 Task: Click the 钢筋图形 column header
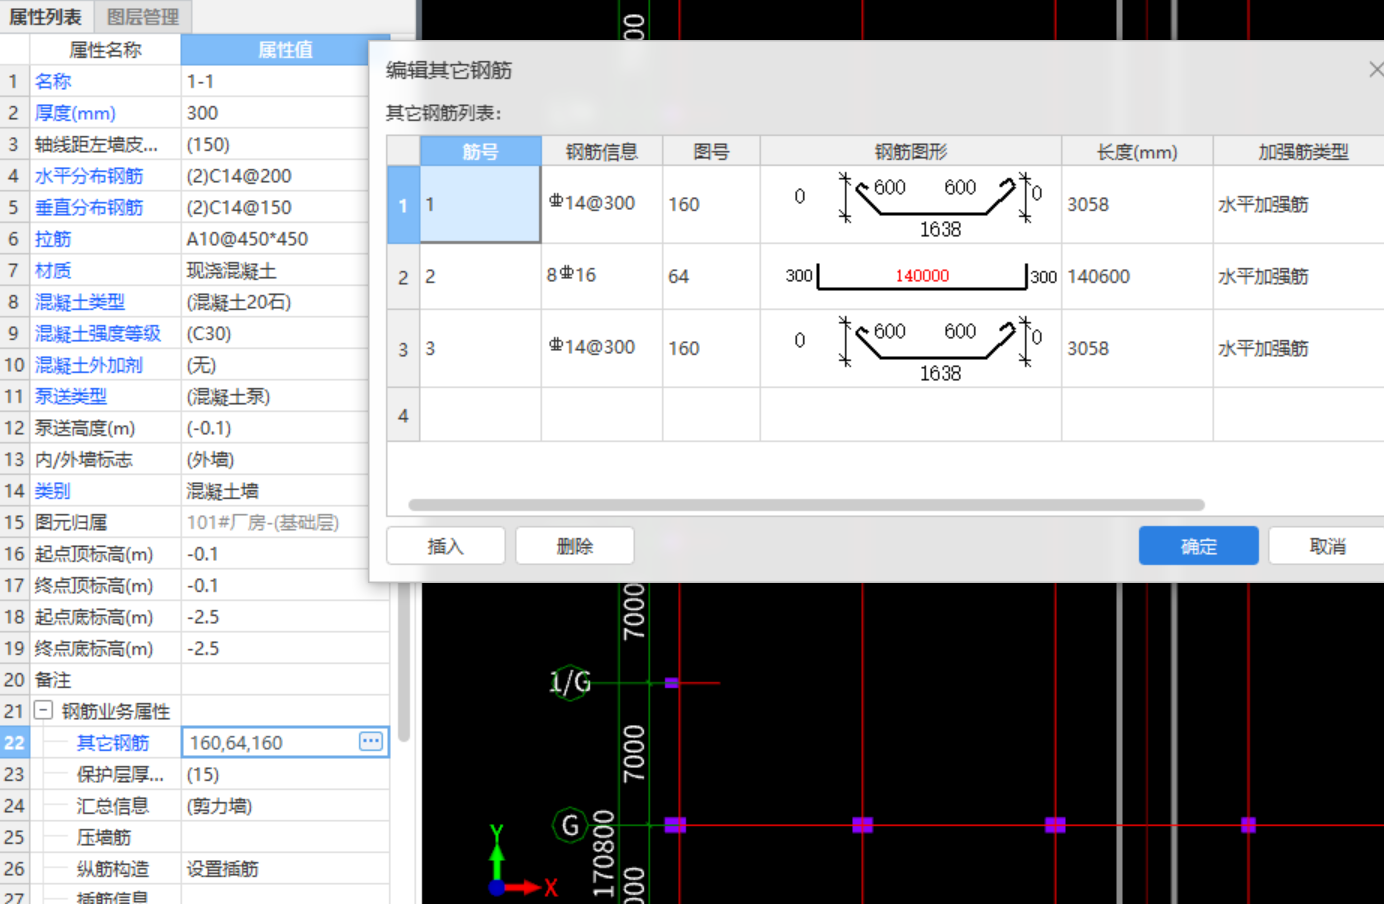click(x=911, y=151)
